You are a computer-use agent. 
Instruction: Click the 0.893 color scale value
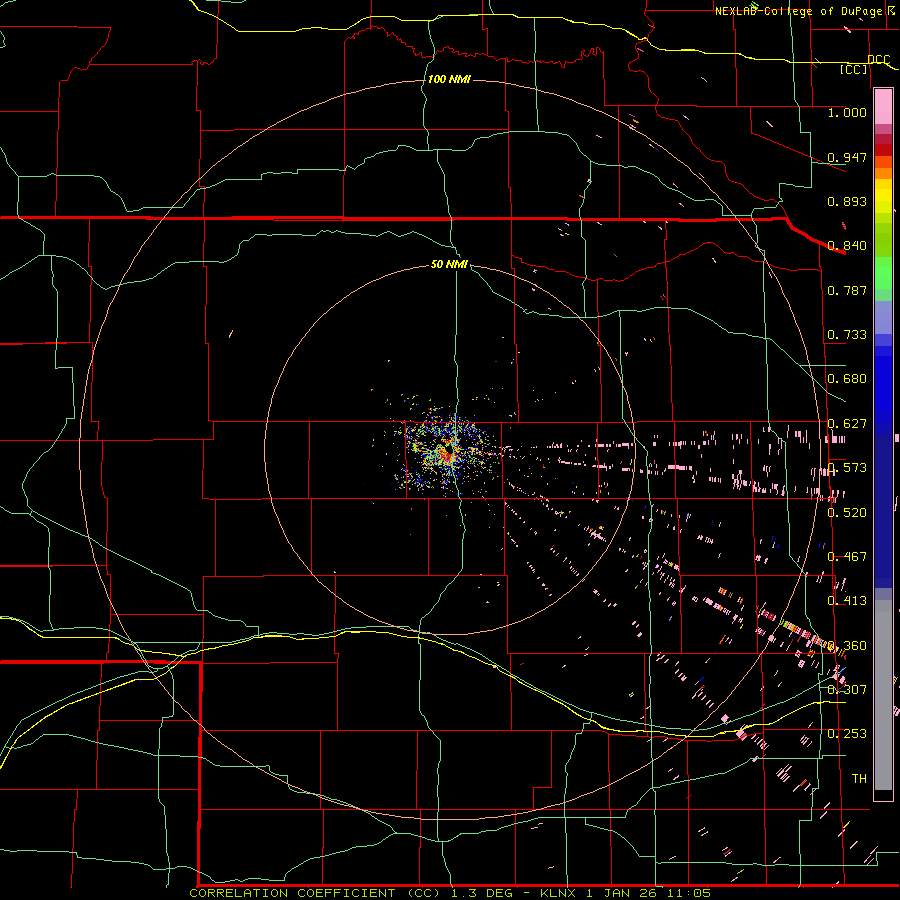[847, 201]
